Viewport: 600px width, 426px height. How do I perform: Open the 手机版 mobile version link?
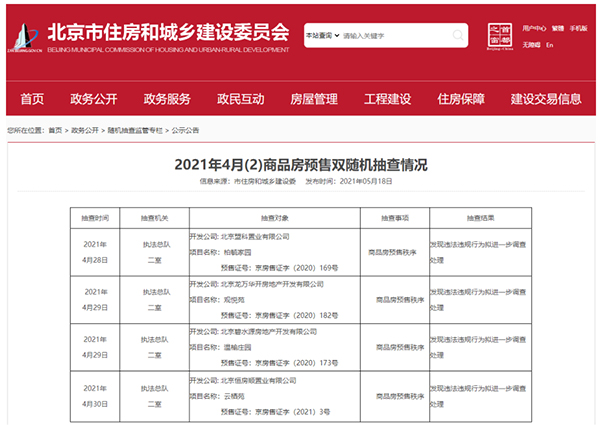point(579,28)
